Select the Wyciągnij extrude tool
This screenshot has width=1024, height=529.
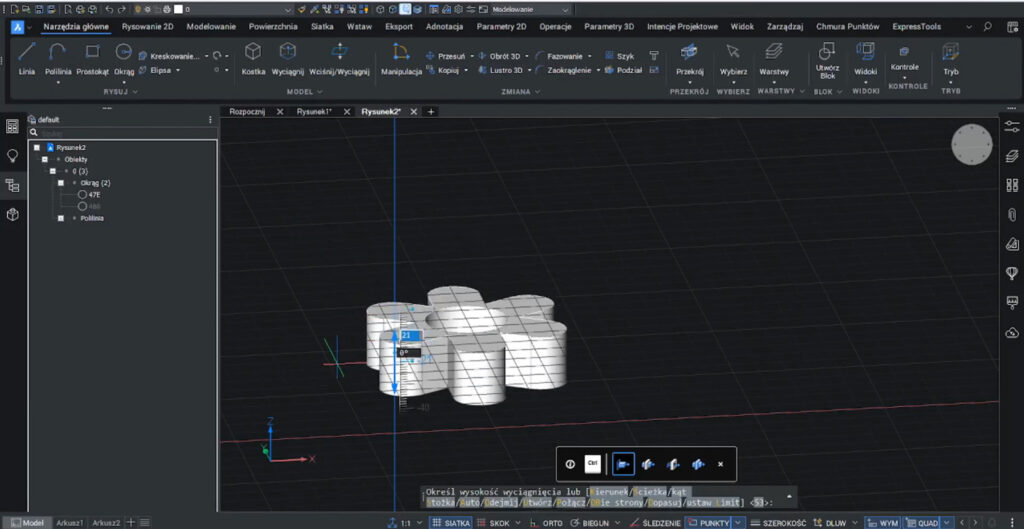tap(287, 59)
